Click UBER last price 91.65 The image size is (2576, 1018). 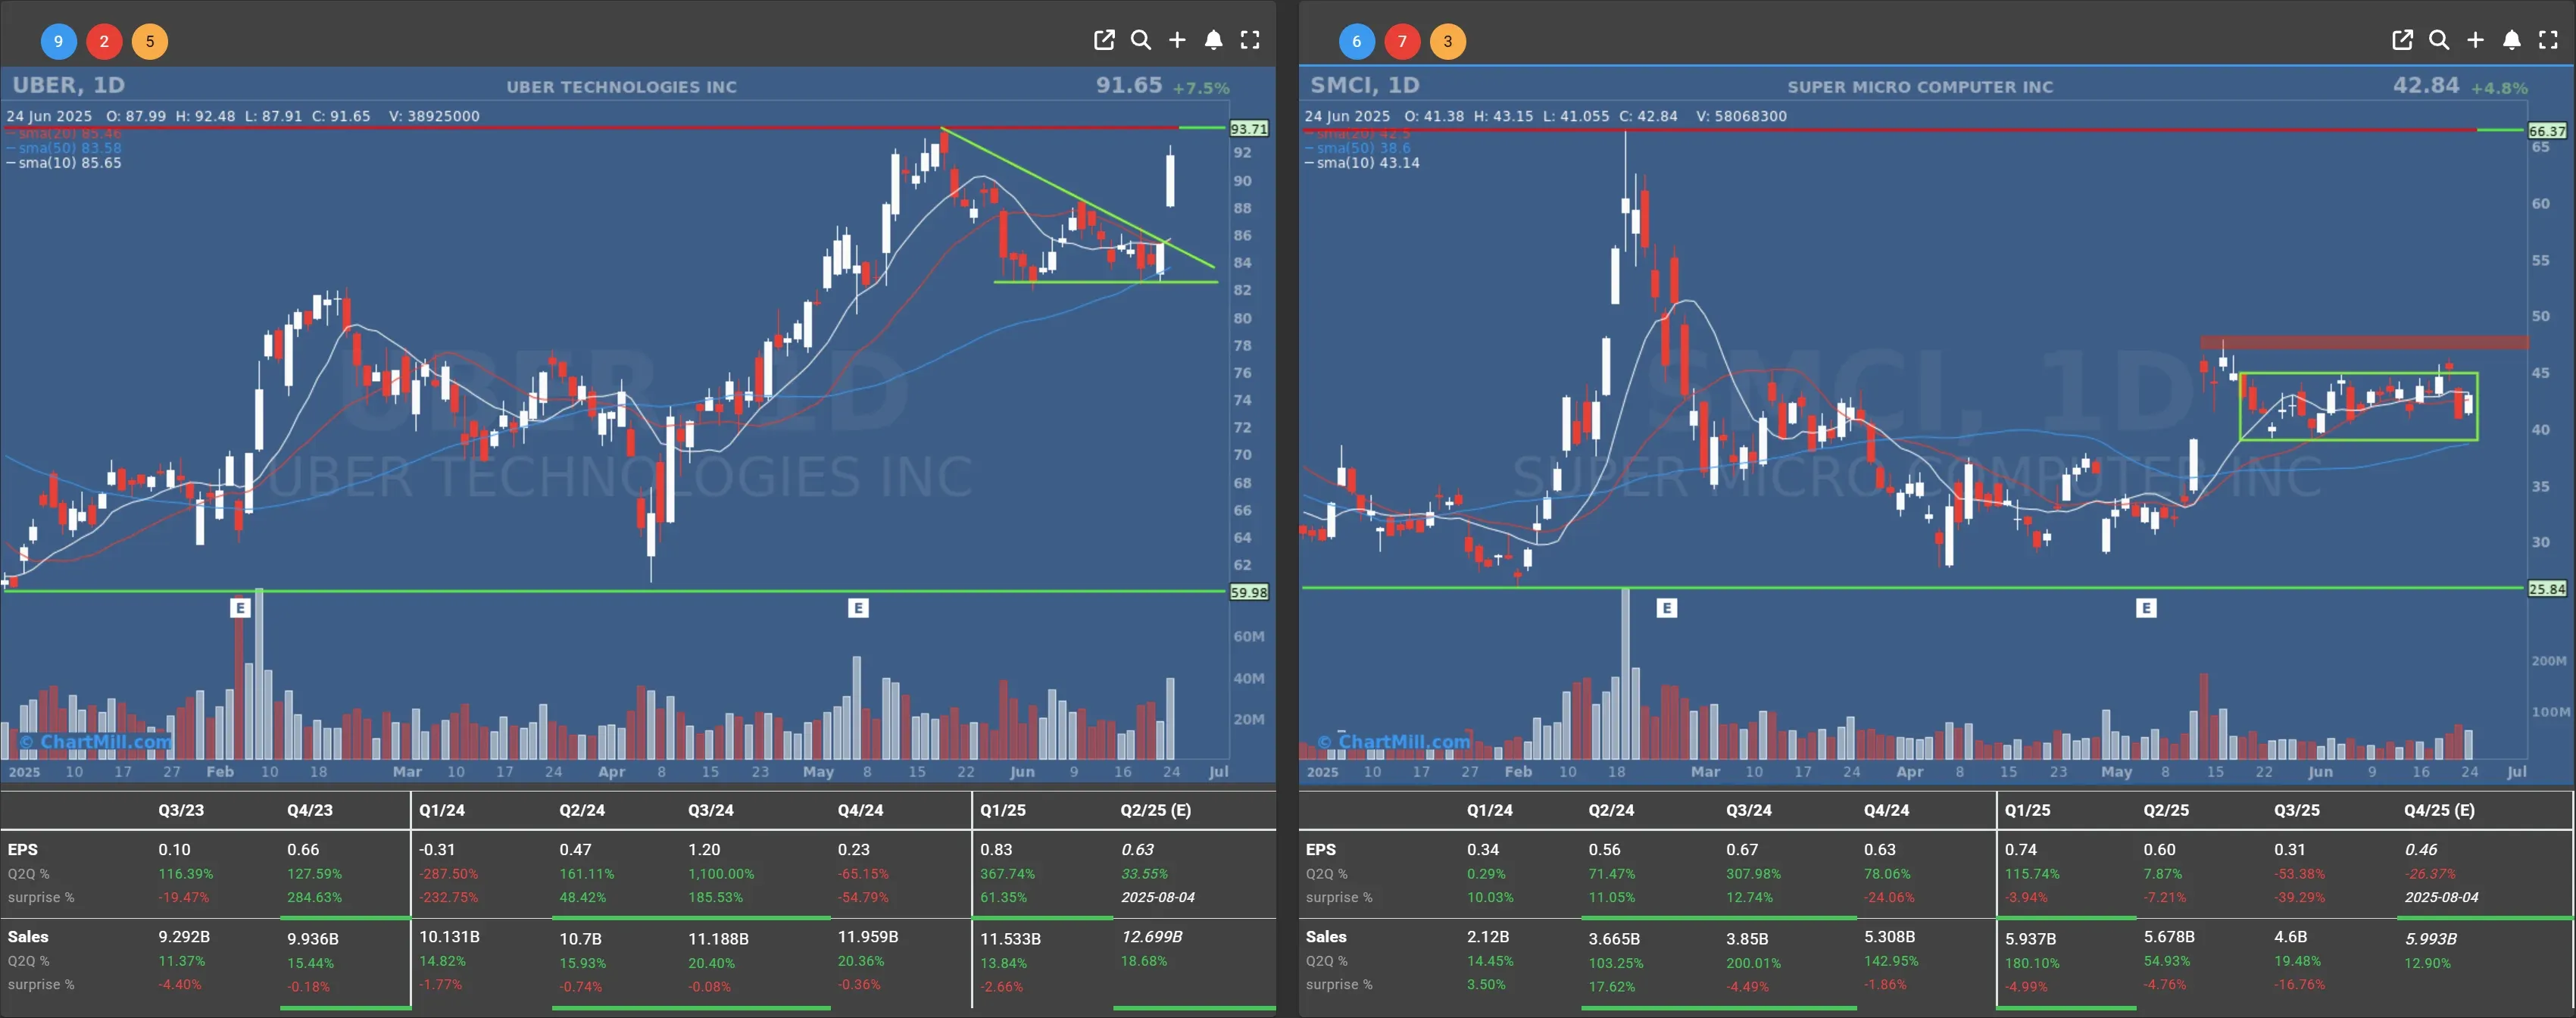1129,85
